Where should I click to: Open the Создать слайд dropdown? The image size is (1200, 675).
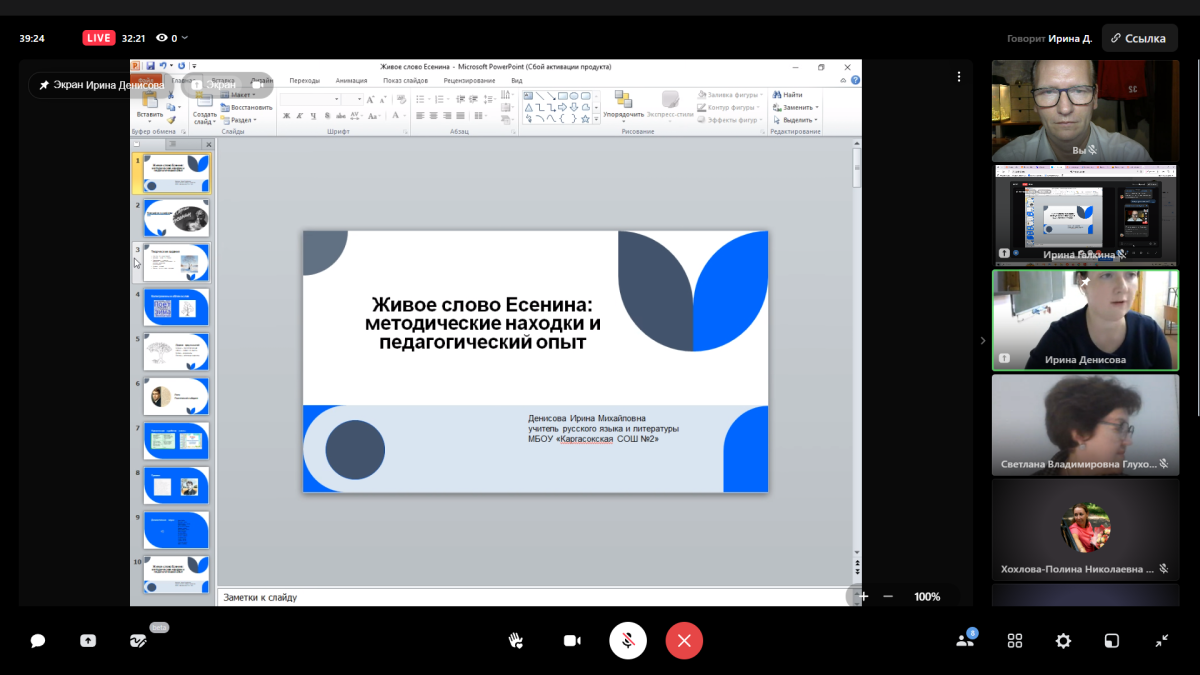(x=204, y=108)
